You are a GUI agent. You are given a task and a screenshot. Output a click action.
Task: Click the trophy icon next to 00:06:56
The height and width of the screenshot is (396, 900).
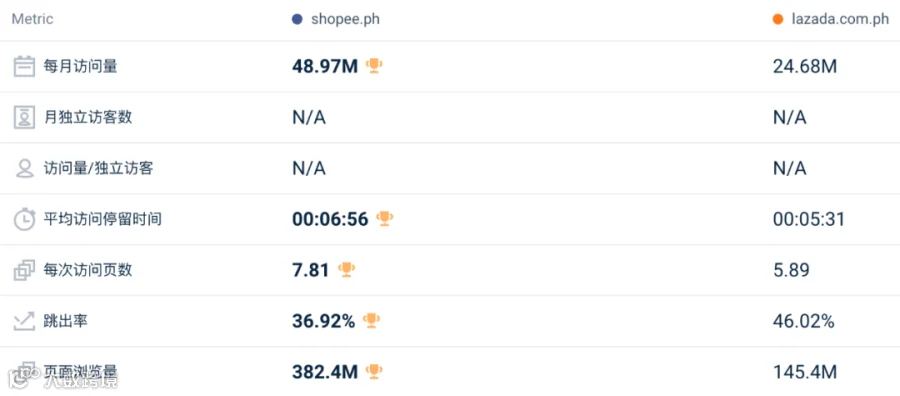[385, 219]
